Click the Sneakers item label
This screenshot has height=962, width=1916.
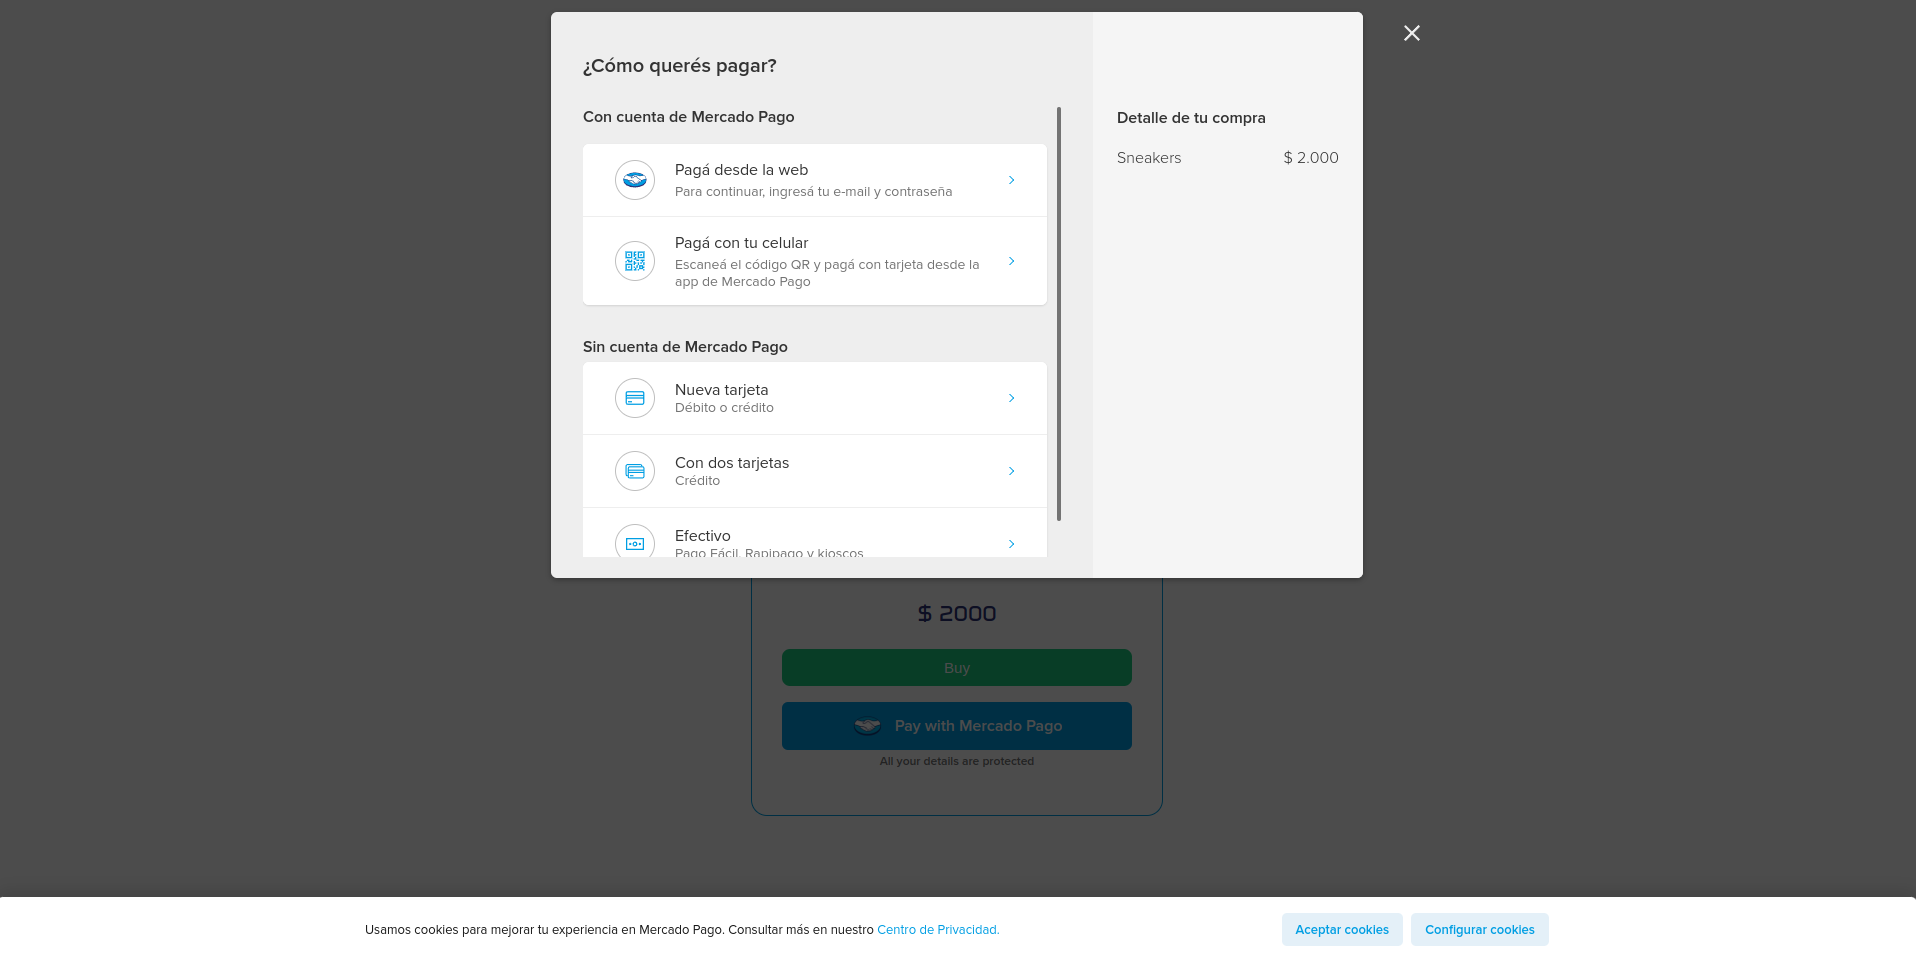(x=1149, y=158)
